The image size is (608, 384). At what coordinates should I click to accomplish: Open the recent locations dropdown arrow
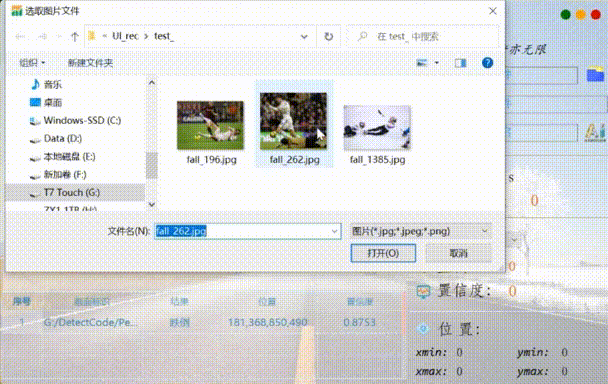(59, 36)
